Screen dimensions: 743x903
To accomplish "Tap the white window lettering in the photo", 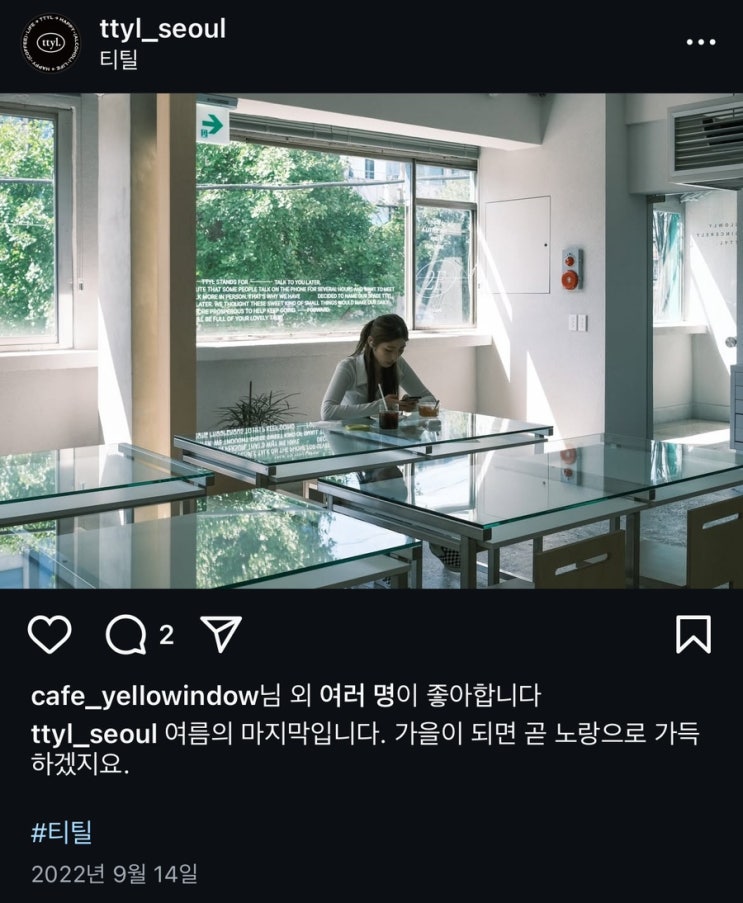I will [x=294, y=300].
